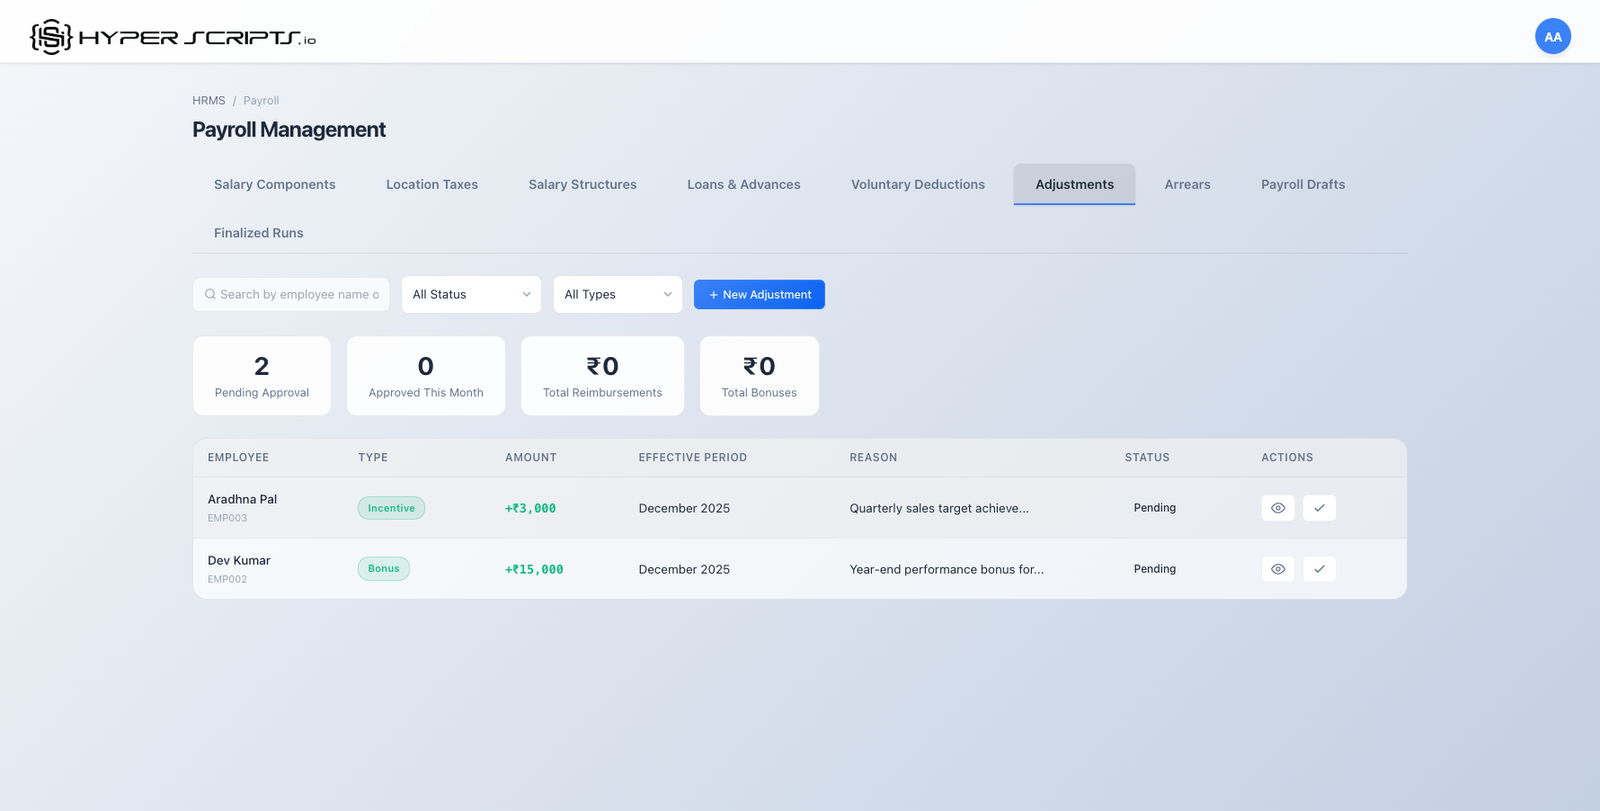Open the Voluntary Deductions tab
1600x811 pixels.
coord(917,185)
